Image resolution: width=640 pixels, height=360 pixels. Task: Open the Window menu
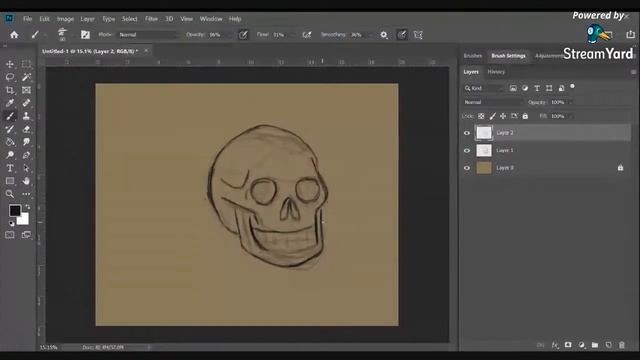211,19
